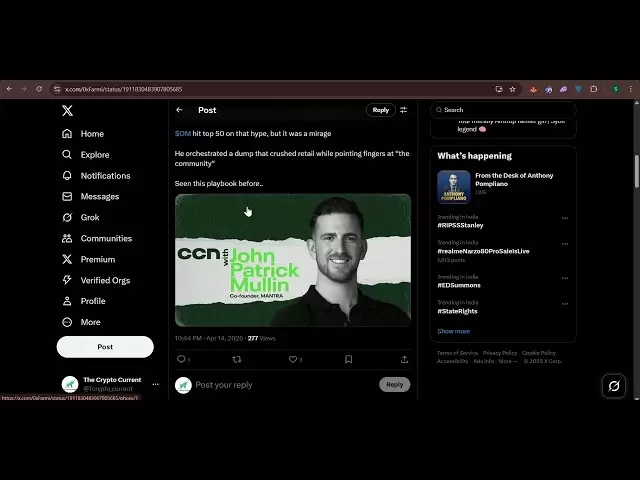The width and height of the screenshot is (640, 480).
Task: Click the Premium X icon
Action: (67, 259)
